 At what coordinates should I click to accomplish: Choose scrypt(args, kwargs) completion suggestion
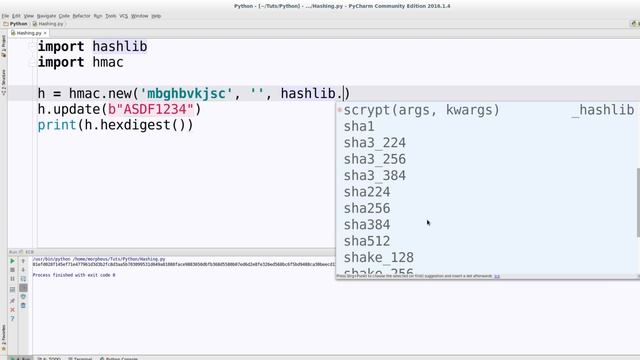tap(486, 110)
